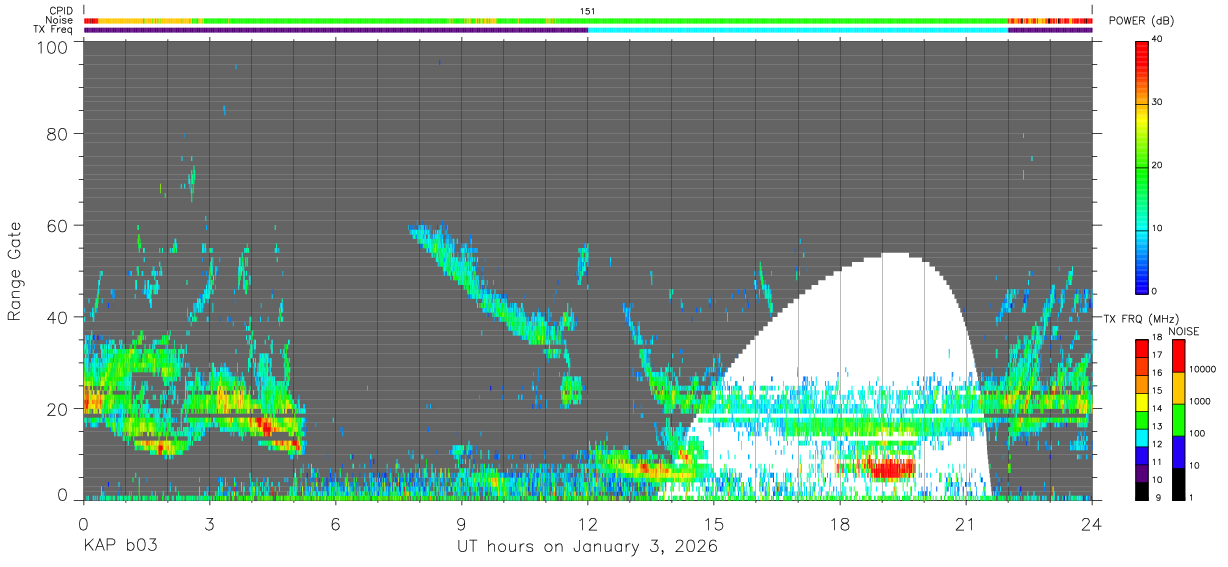The image size is (1228, 567).
Task: Click the Noise row label
Action: 61,20
